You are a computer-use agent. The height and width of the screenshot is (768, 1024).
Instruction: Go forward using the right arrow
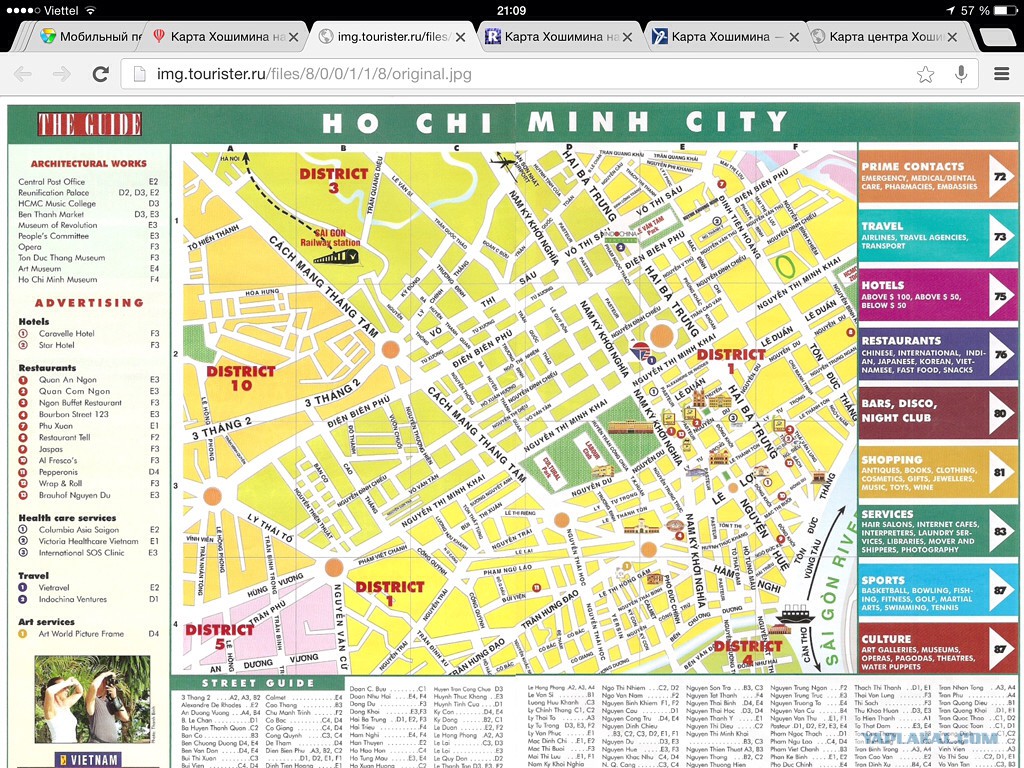tap(62, 74)
